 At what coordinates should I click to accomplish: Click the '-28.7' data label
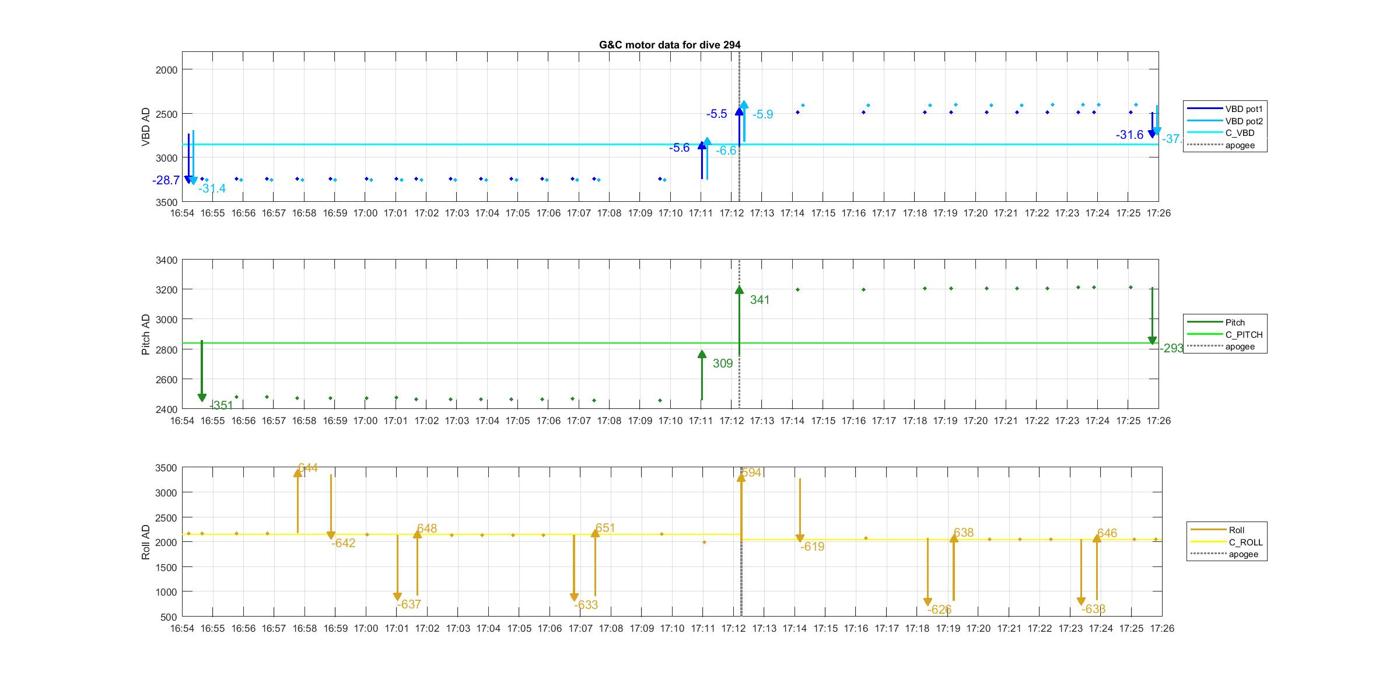click(x=166, y=180)
